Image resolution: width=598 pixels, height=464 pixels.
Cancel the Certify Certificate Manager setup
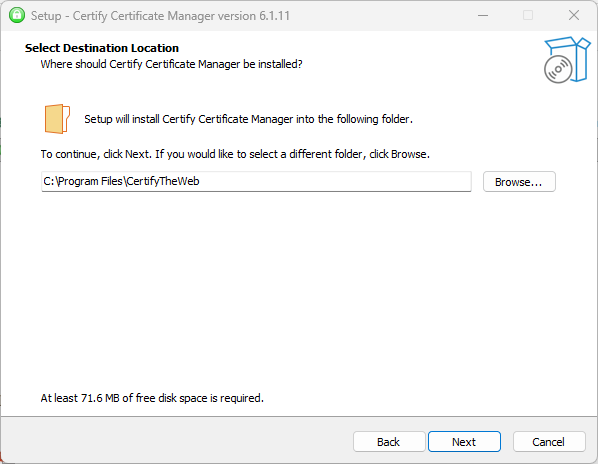pos(549,442)
